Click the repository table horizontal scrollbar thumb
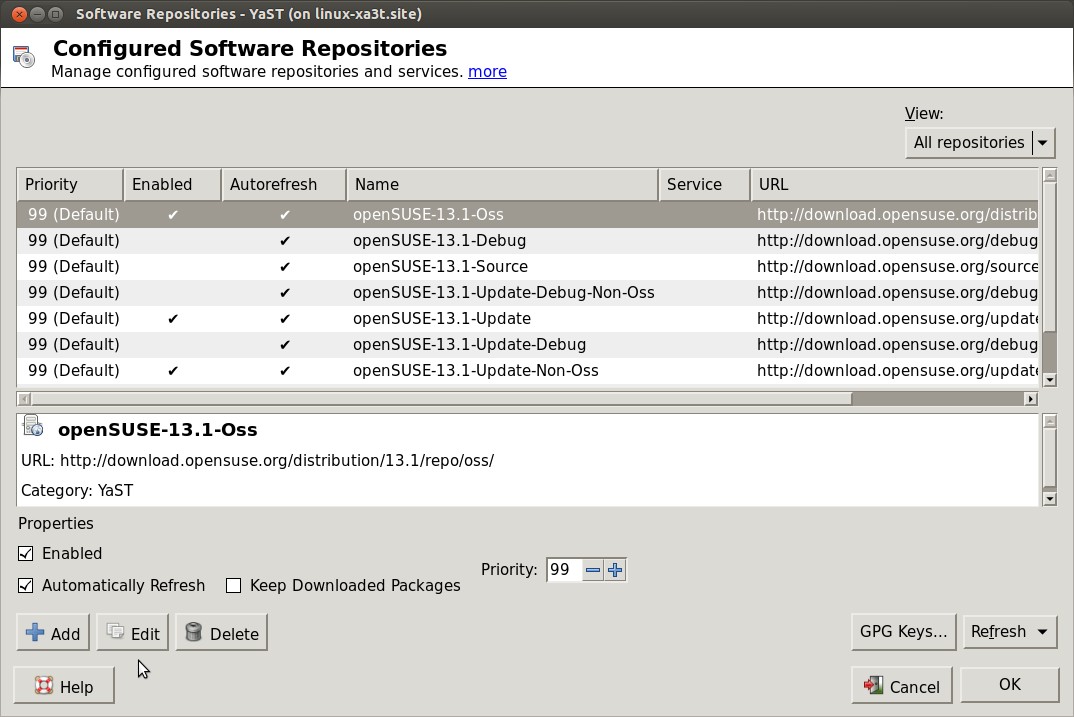This screenshot has height=717, width=1074. pos(441,399)
